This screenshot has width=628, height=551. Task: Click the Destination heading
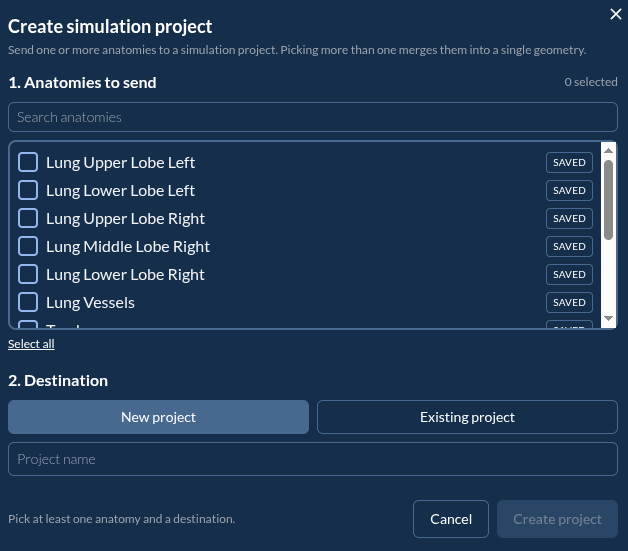pyautogui.click(x=58, y=380)
